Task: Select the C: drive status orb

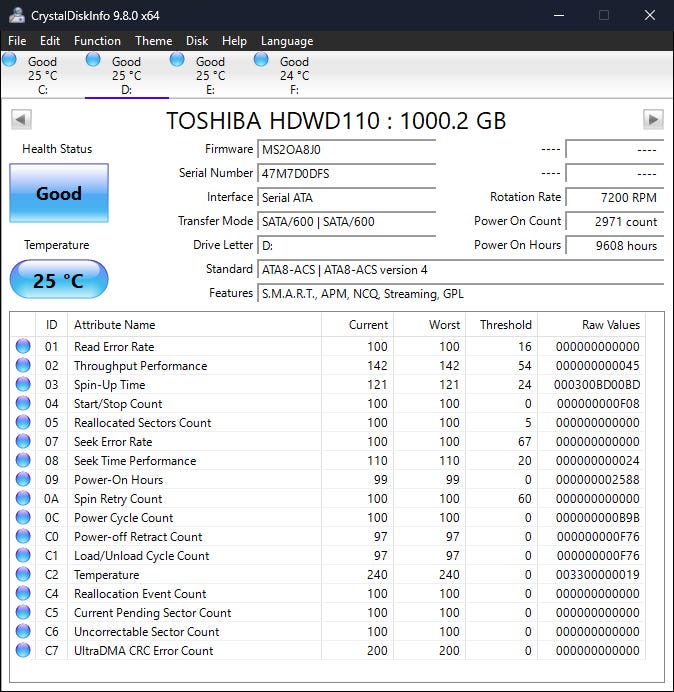Action: (10, 60)
